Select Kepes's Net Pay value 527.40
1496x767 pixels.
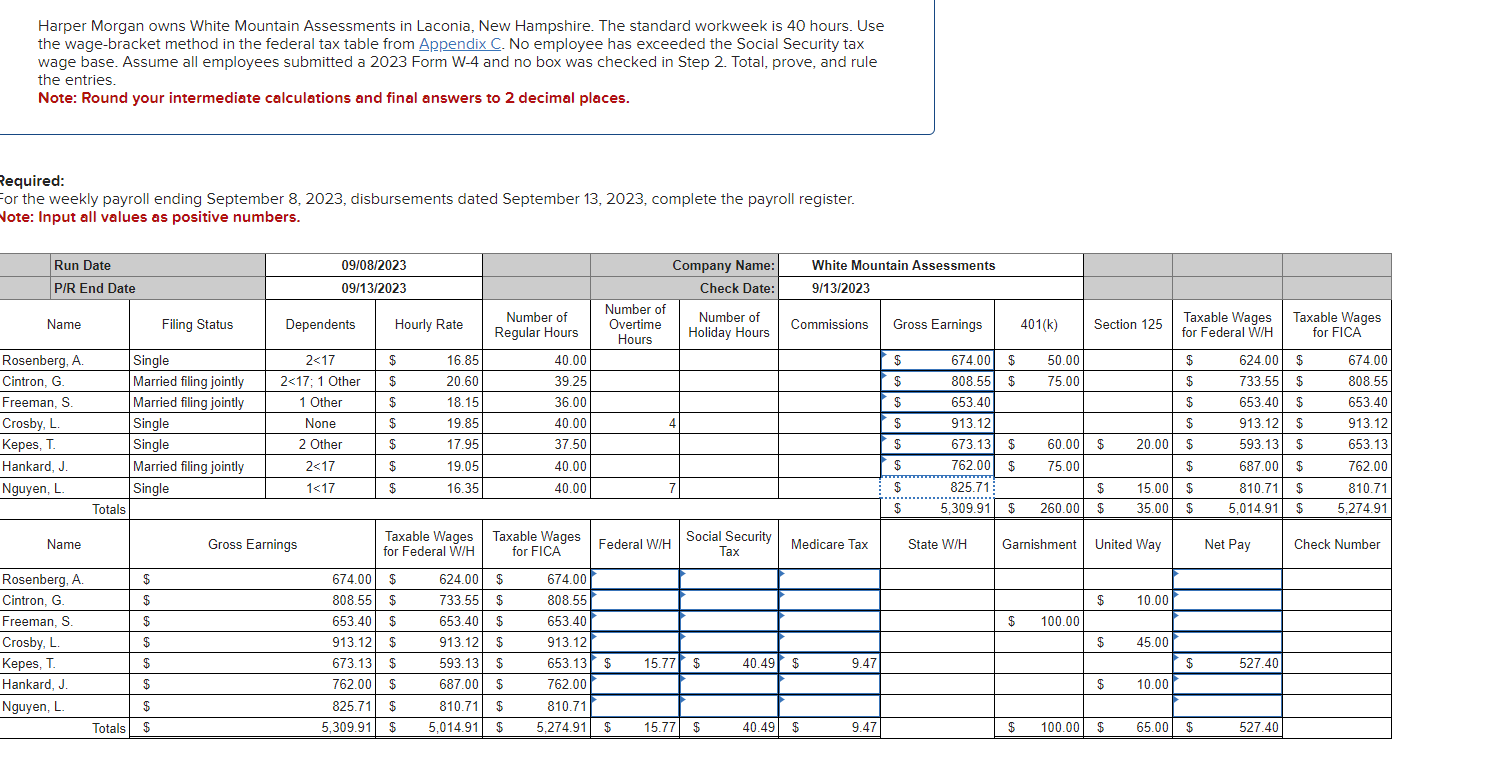(x=1227, y=663)
